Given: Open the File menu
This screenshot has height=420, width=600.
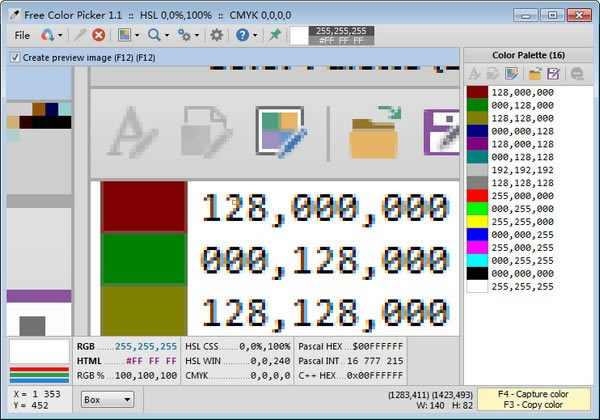Looking at the screenshot, I should click(22, 35).
